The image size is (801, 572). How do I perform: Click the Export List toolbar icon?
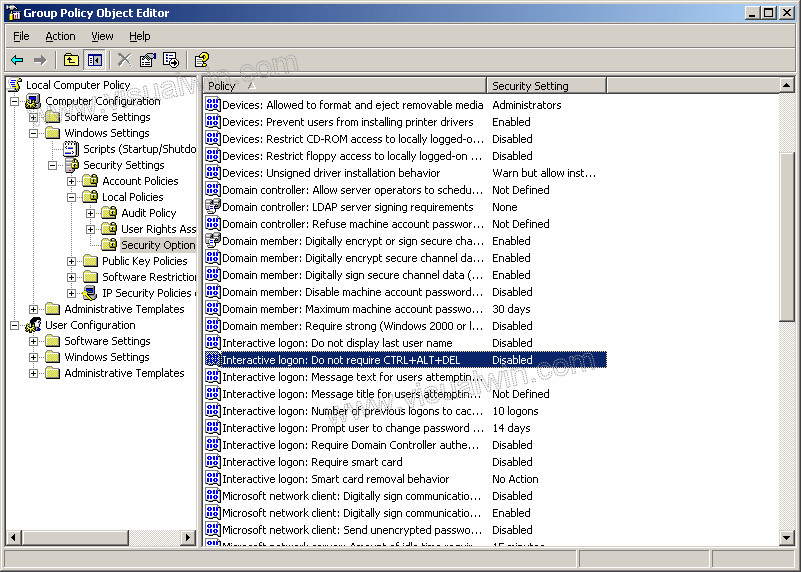(x=171, y=60)
